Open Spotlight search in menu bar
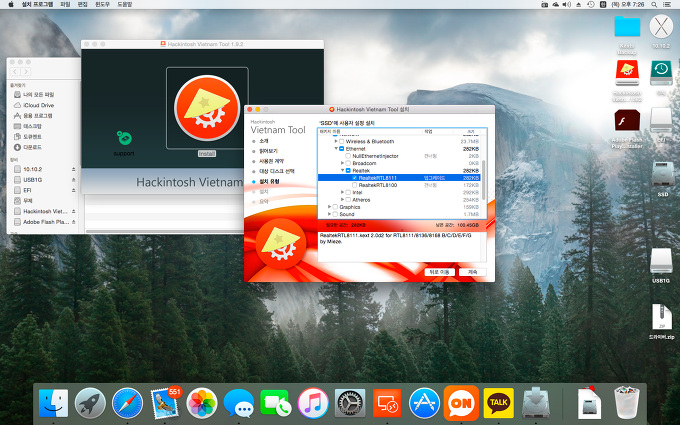 click(654, 4)
